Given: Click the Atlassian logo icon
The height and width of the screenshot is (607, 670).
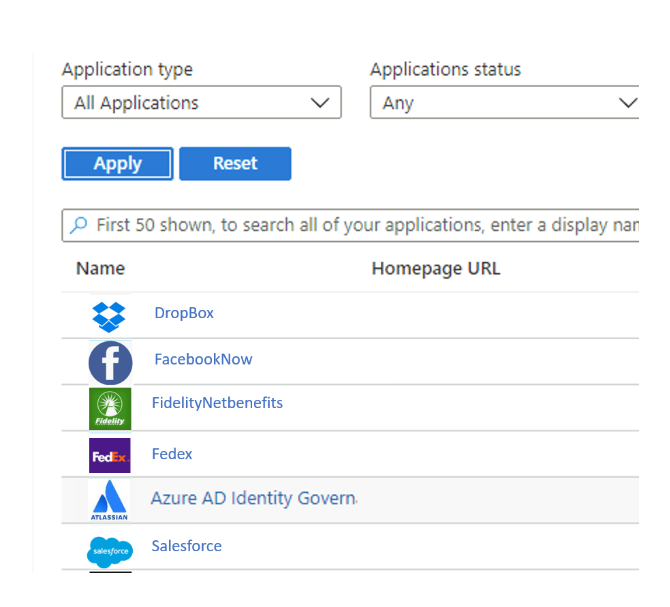Looking at the screenshot, I should (109, 500).
